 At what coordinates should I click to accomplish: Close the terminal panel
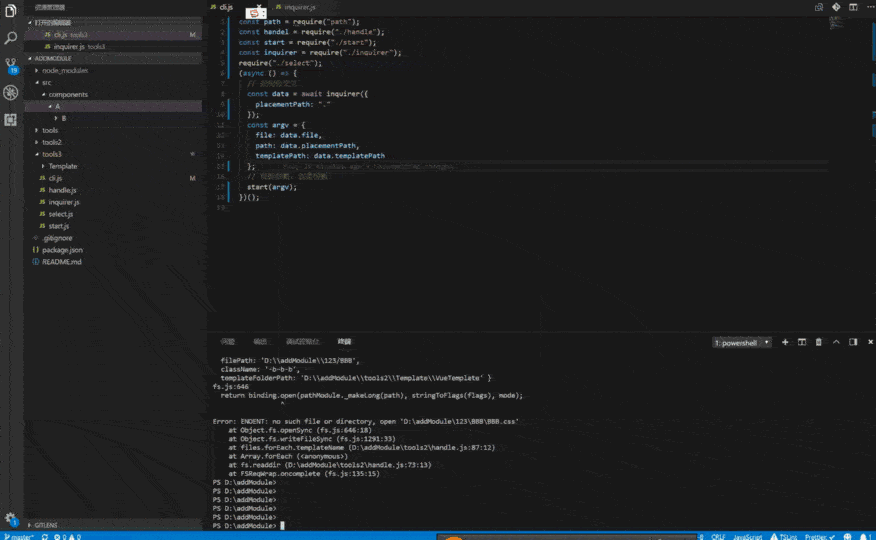[x=870, y=342]
